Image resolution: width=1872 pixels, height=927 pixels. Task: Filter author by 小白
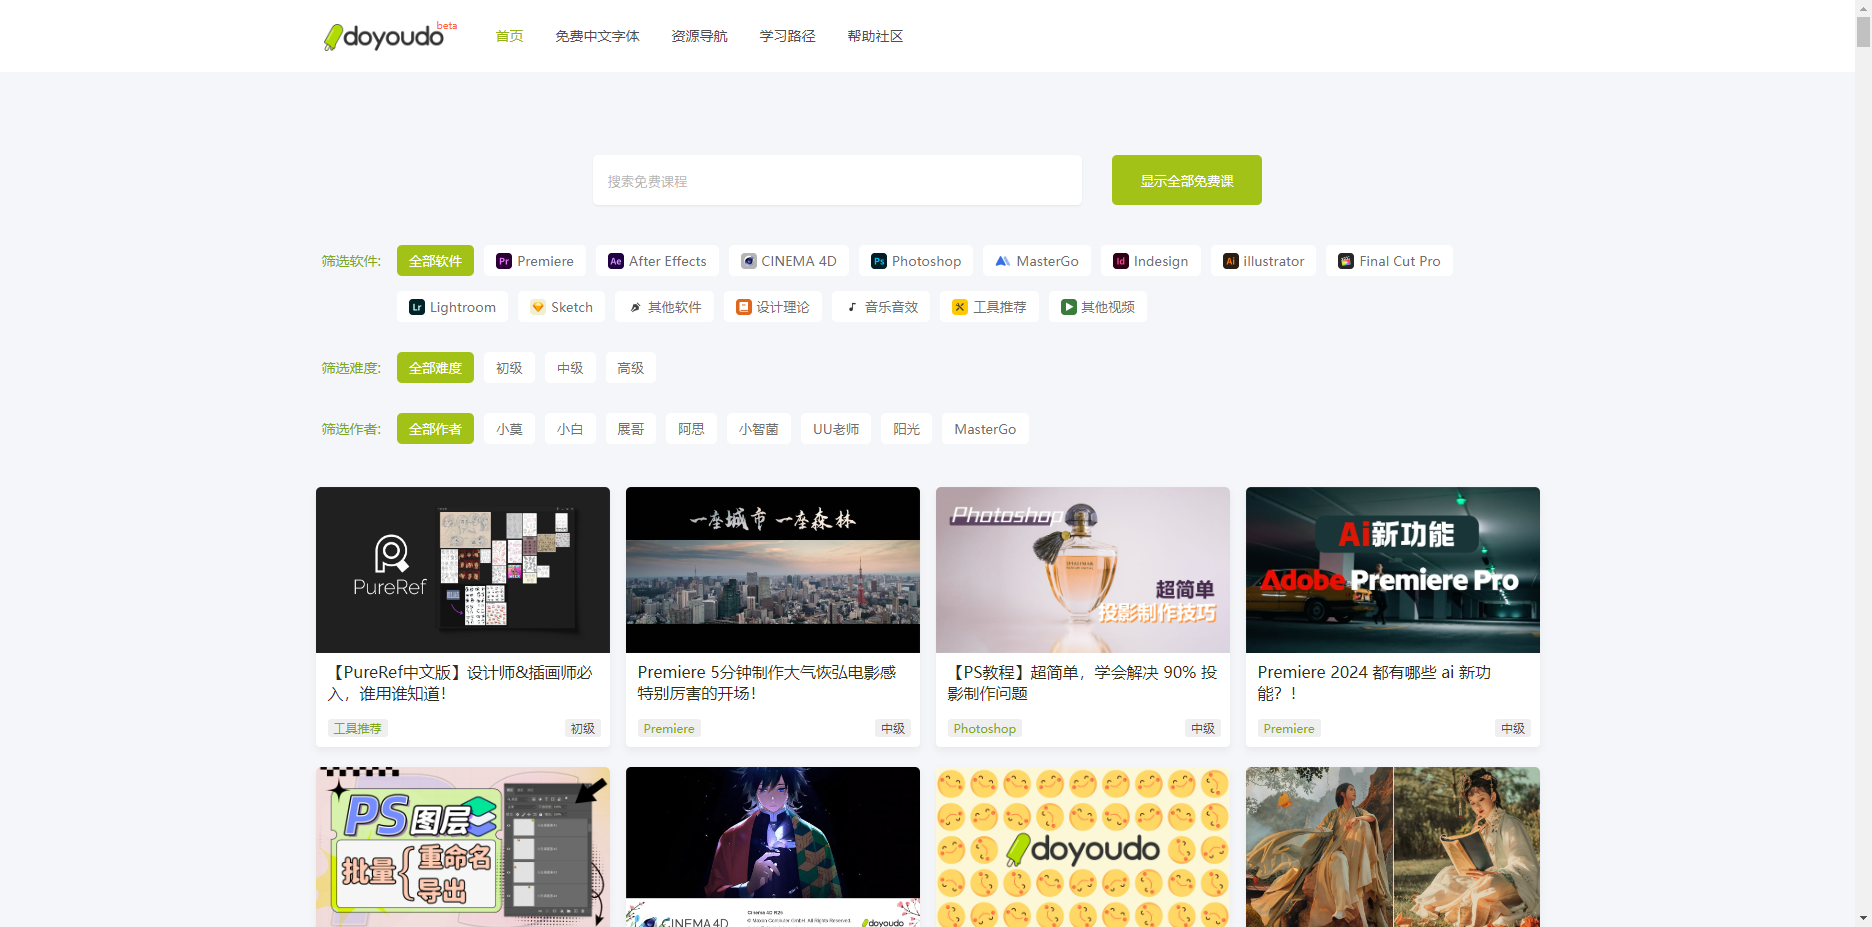(x=570, y=429)
